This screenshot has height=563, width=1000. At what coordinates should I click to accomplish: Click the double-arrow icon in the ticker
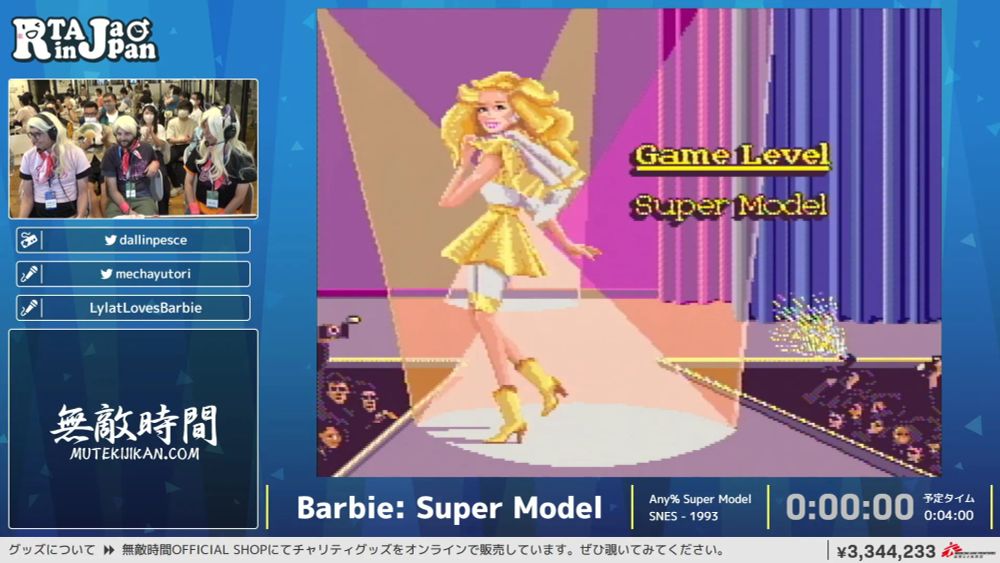point(109,550)
